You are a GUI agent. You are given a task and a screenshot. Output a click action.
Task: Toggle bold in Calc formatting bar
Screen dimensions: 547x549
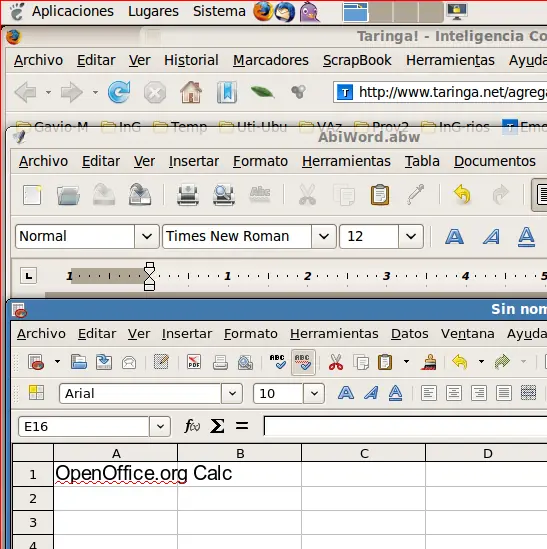[x=346, y=393]
